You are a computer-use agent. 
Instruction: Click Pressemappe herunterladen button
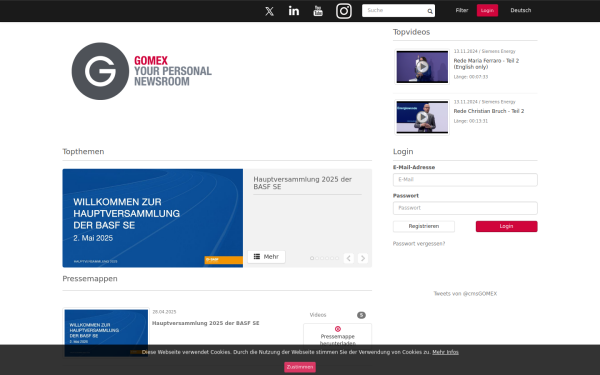[337, 336]
